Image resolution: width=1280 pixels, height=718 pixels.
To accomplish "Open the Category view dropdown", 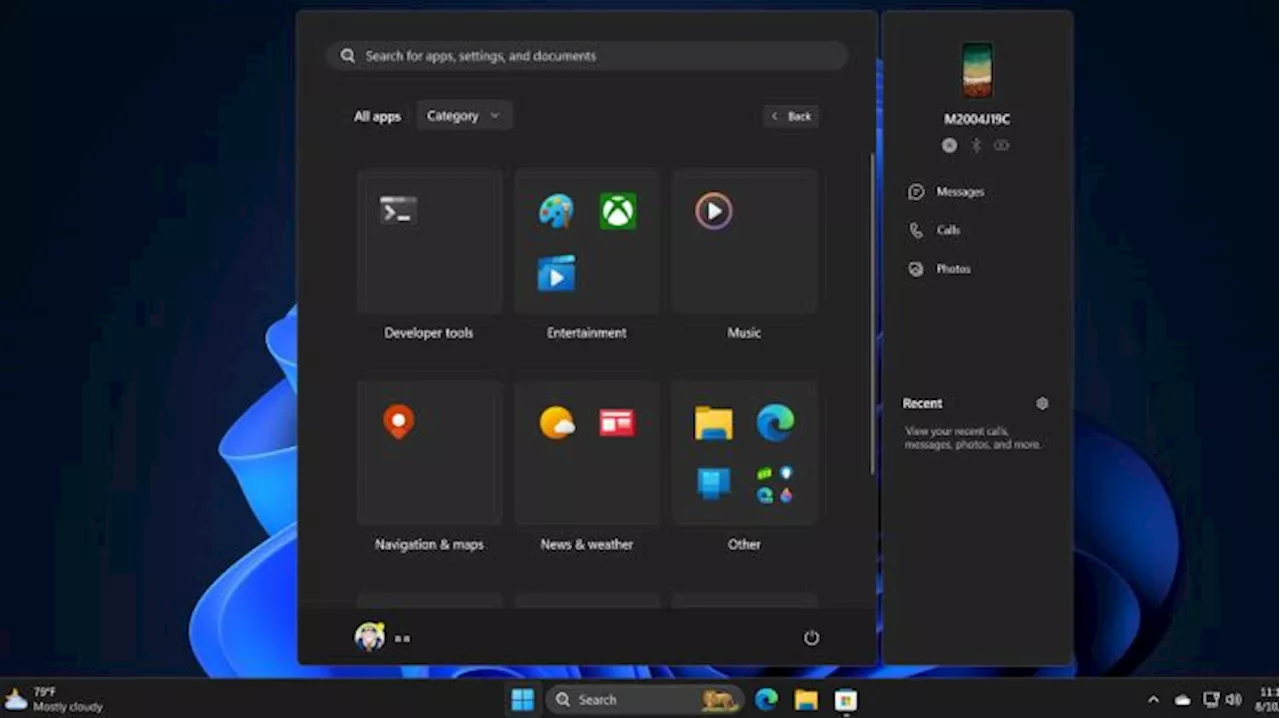I will pyautogui.click(x=464, y=116).
